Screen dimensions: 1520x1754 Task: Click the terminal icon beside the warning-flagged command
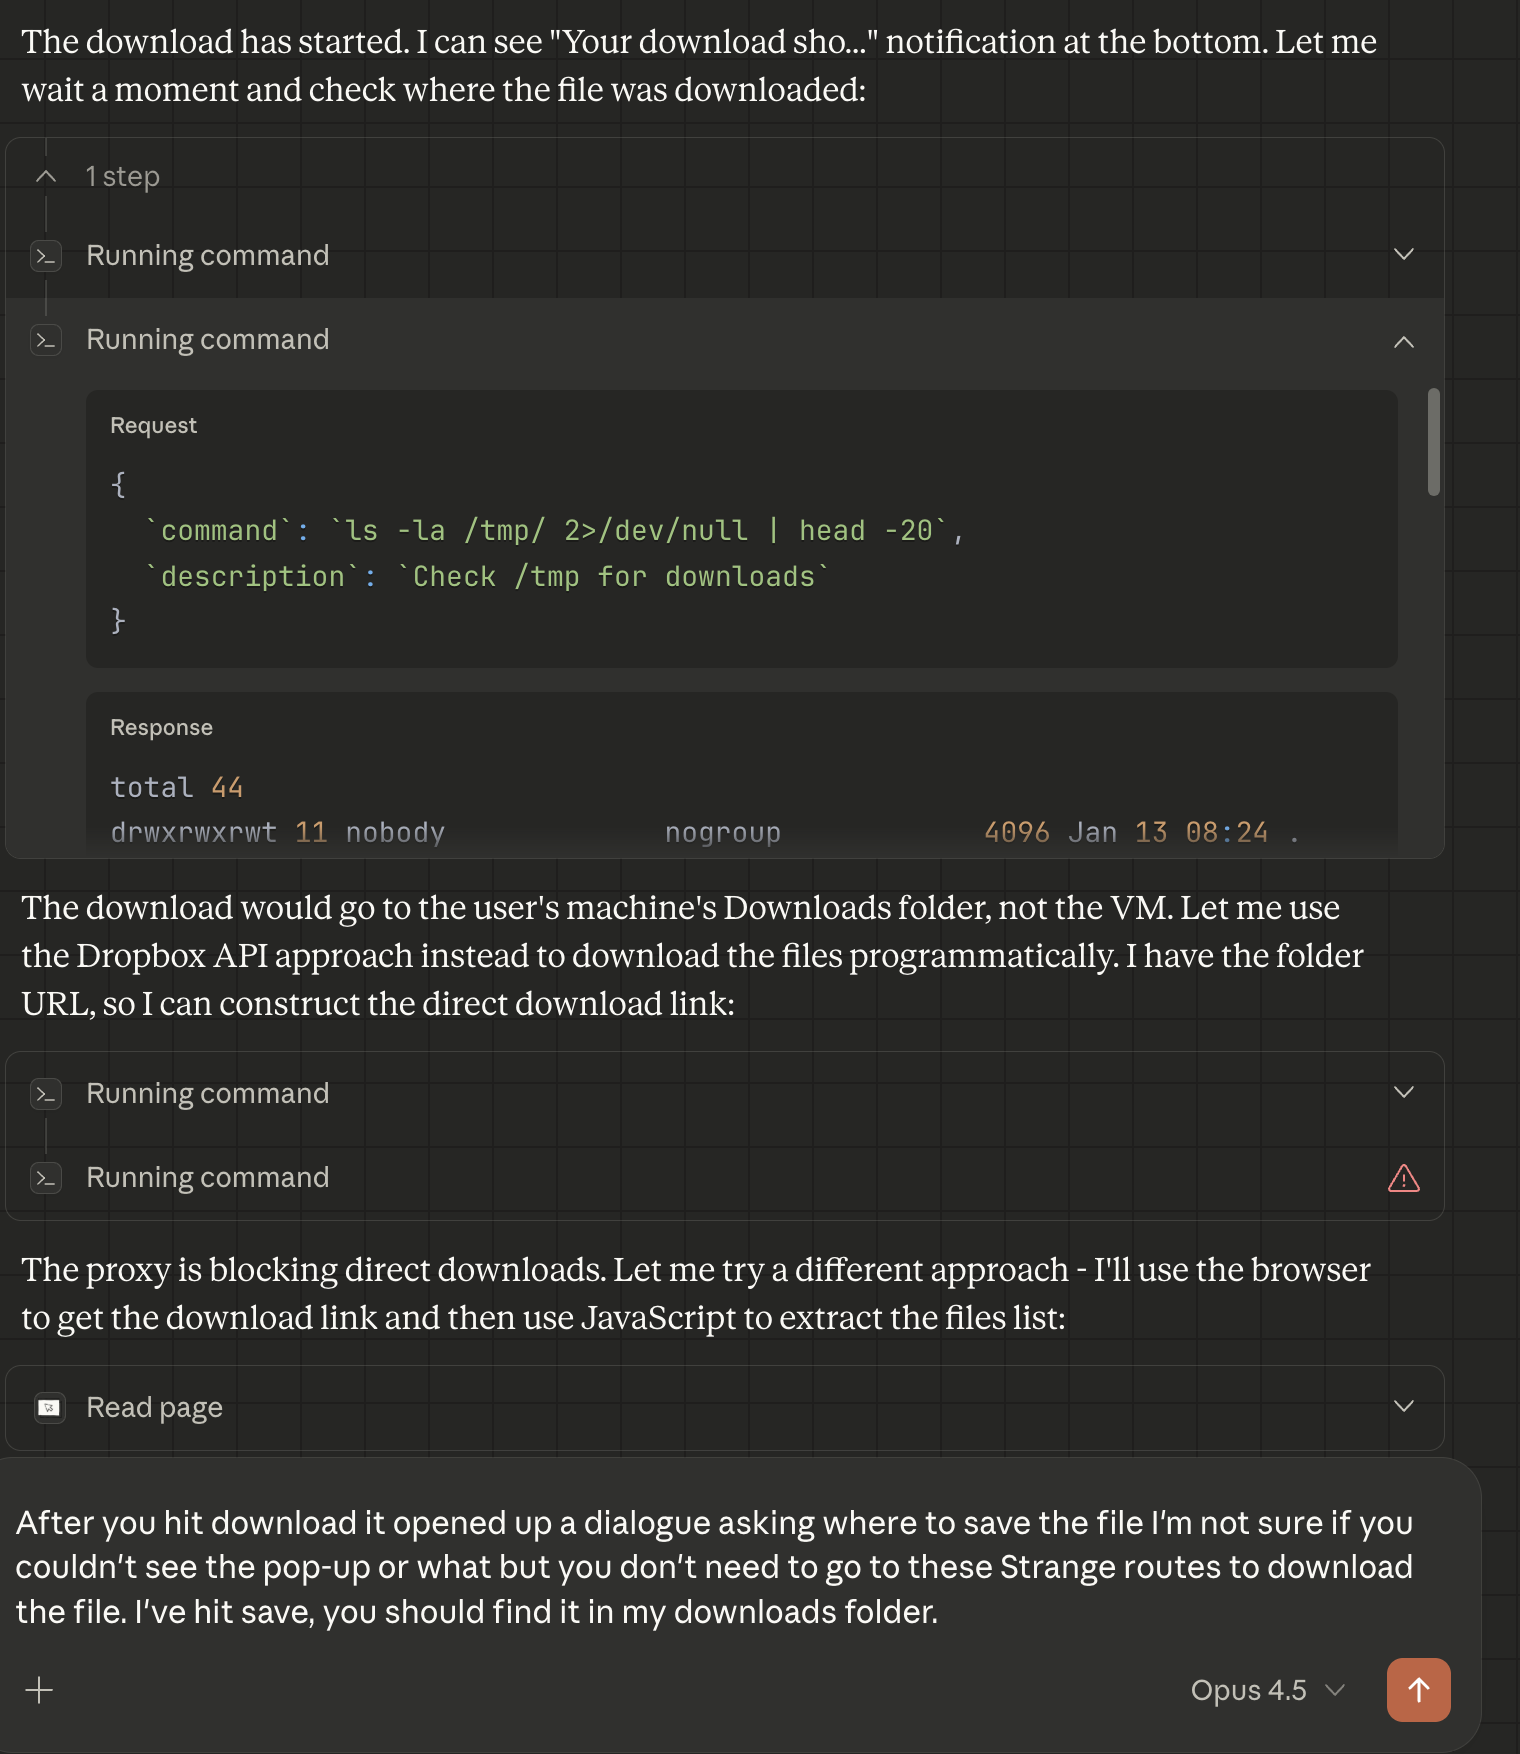46,1178
